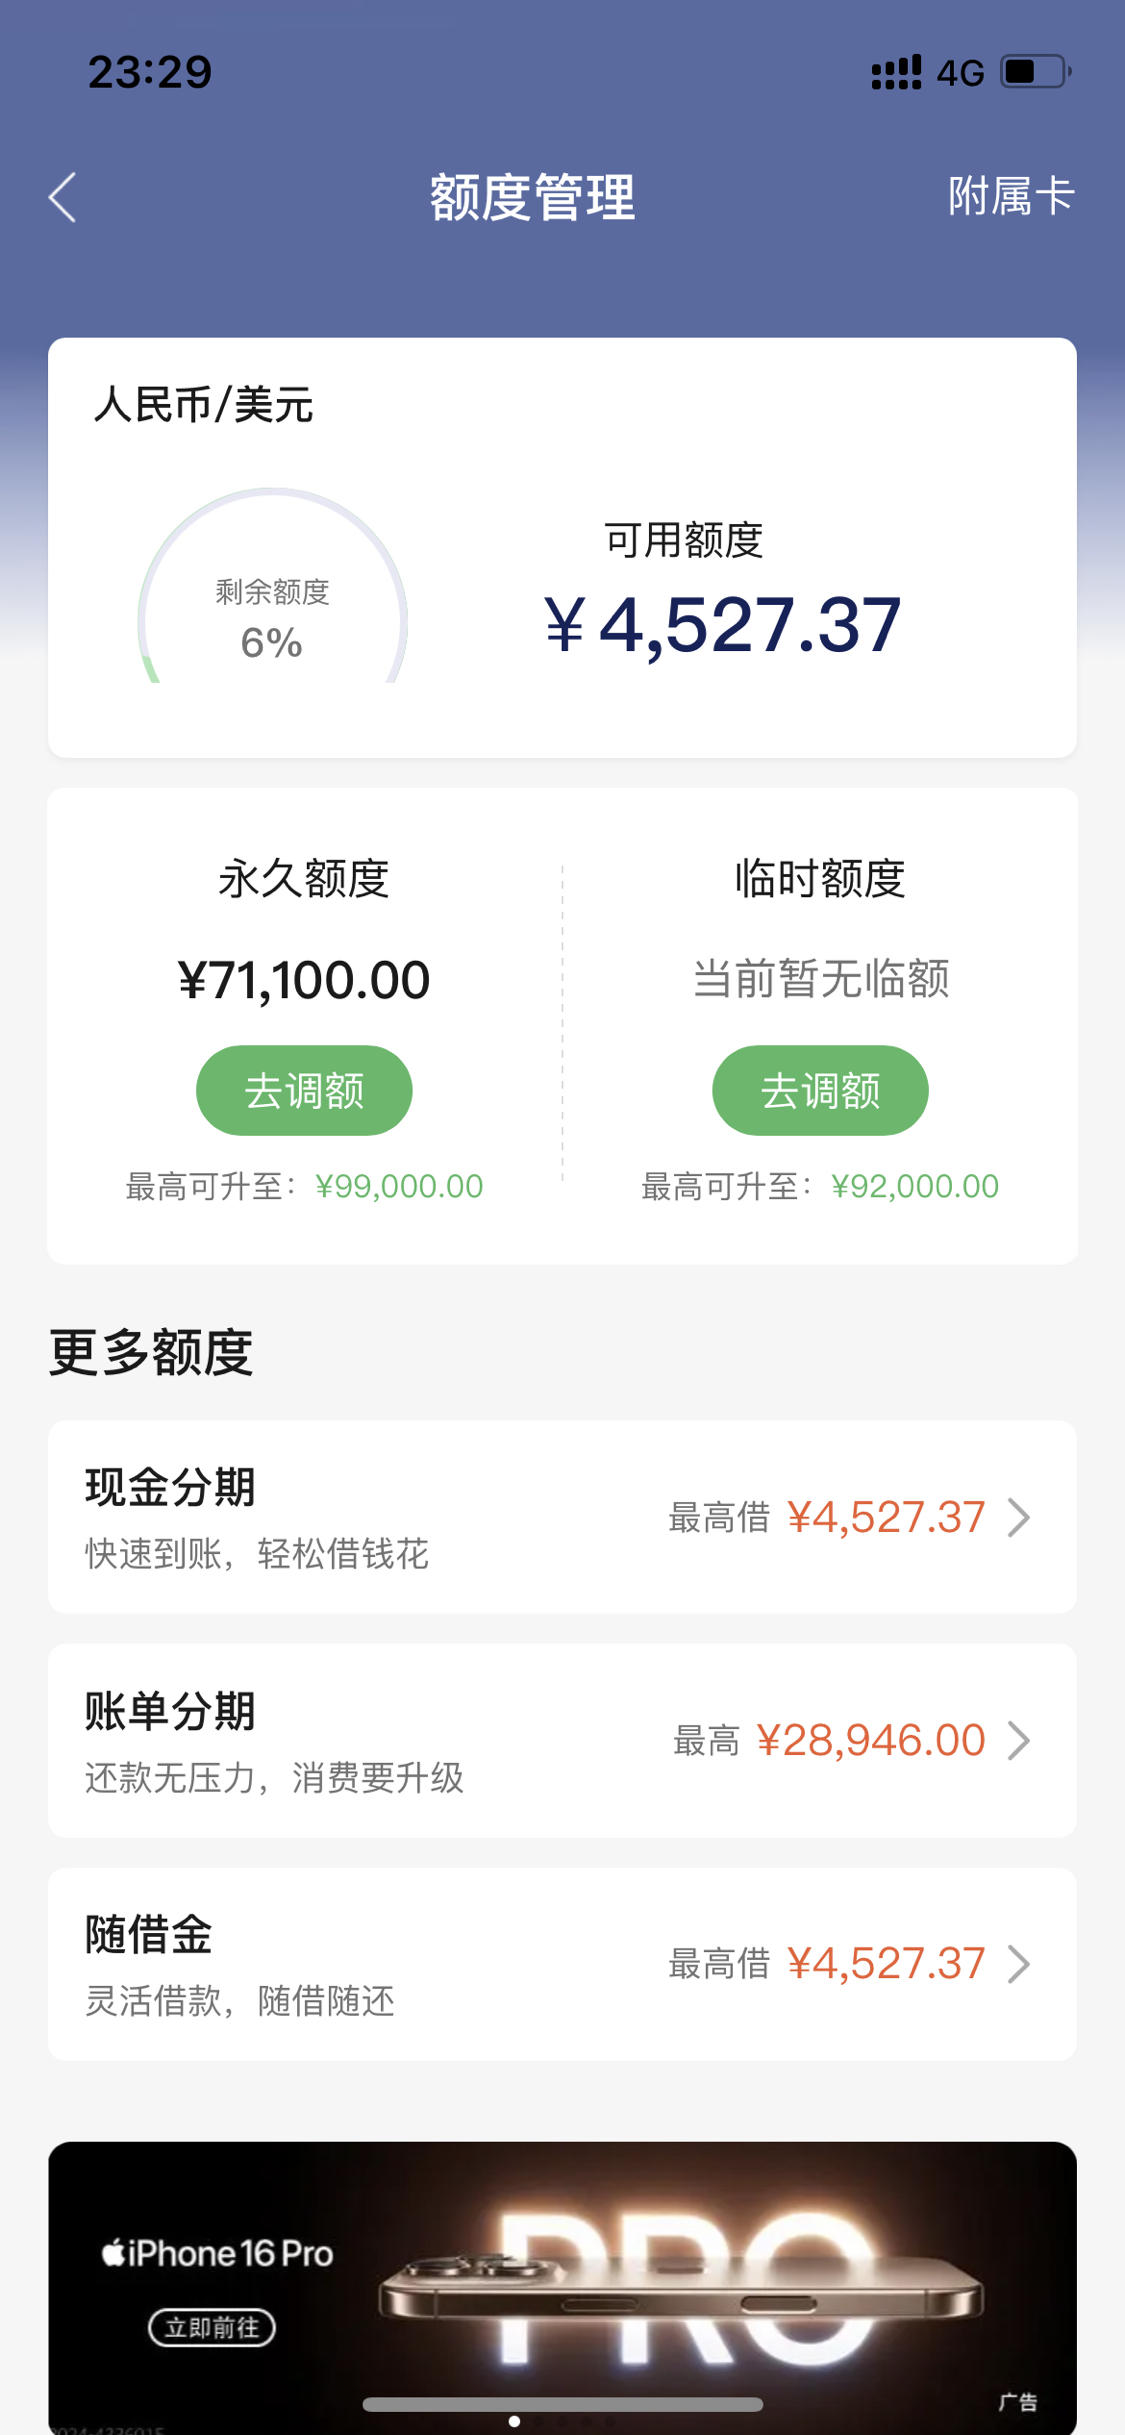Tap 立即前往 on iPhone ad
The image size is (1125, 2435).
pyautogui.click(x=212, y=2327)
